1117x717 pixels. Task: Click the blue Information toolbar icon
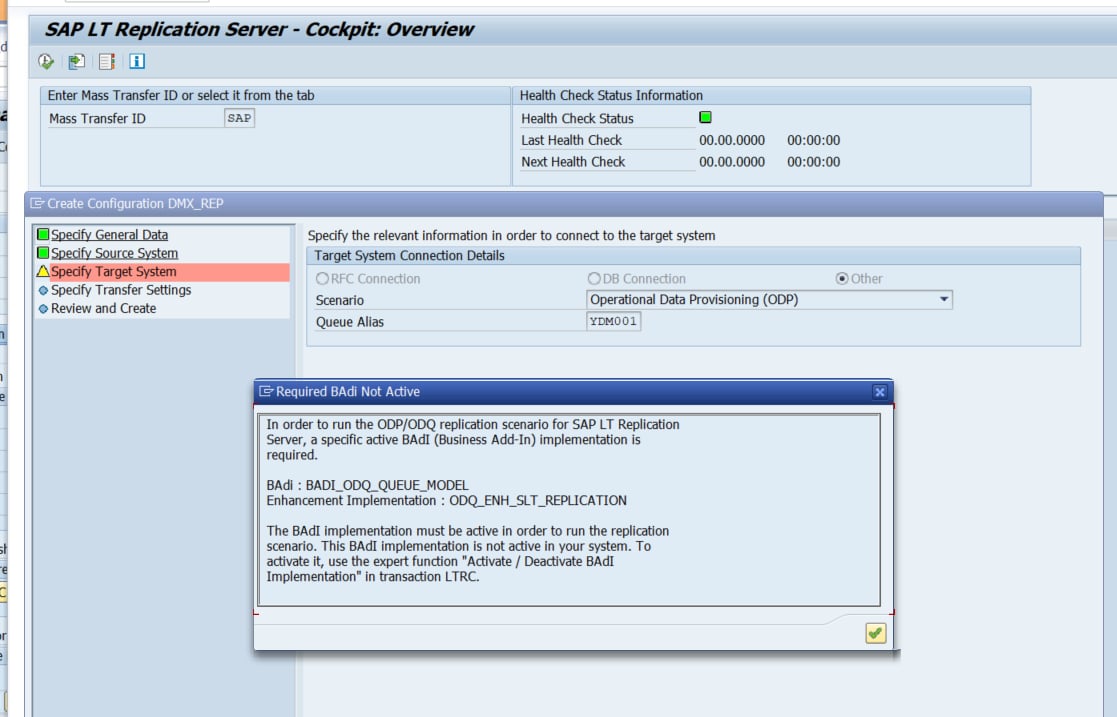pos(137,62)
